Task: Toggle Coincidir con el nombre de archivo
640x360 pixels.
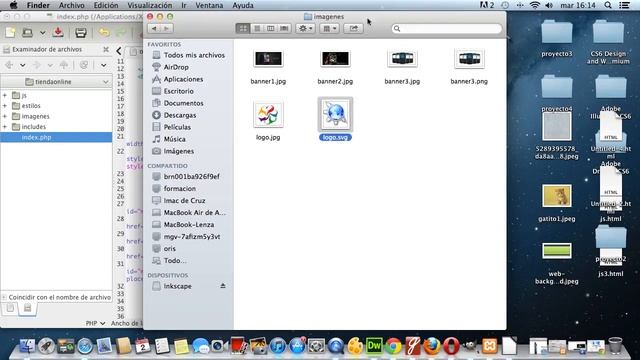Action: [x=4, y=298]
